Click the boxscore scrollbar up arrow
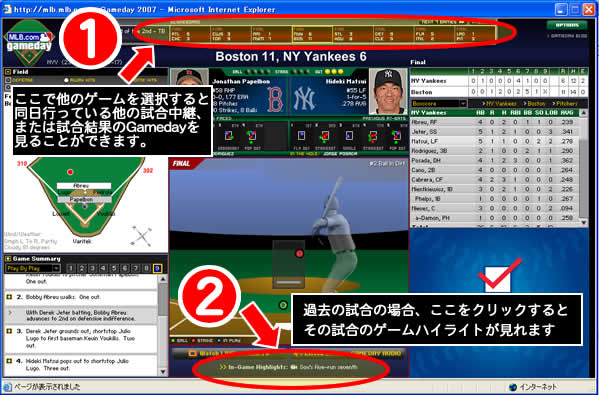 [584, 113]
